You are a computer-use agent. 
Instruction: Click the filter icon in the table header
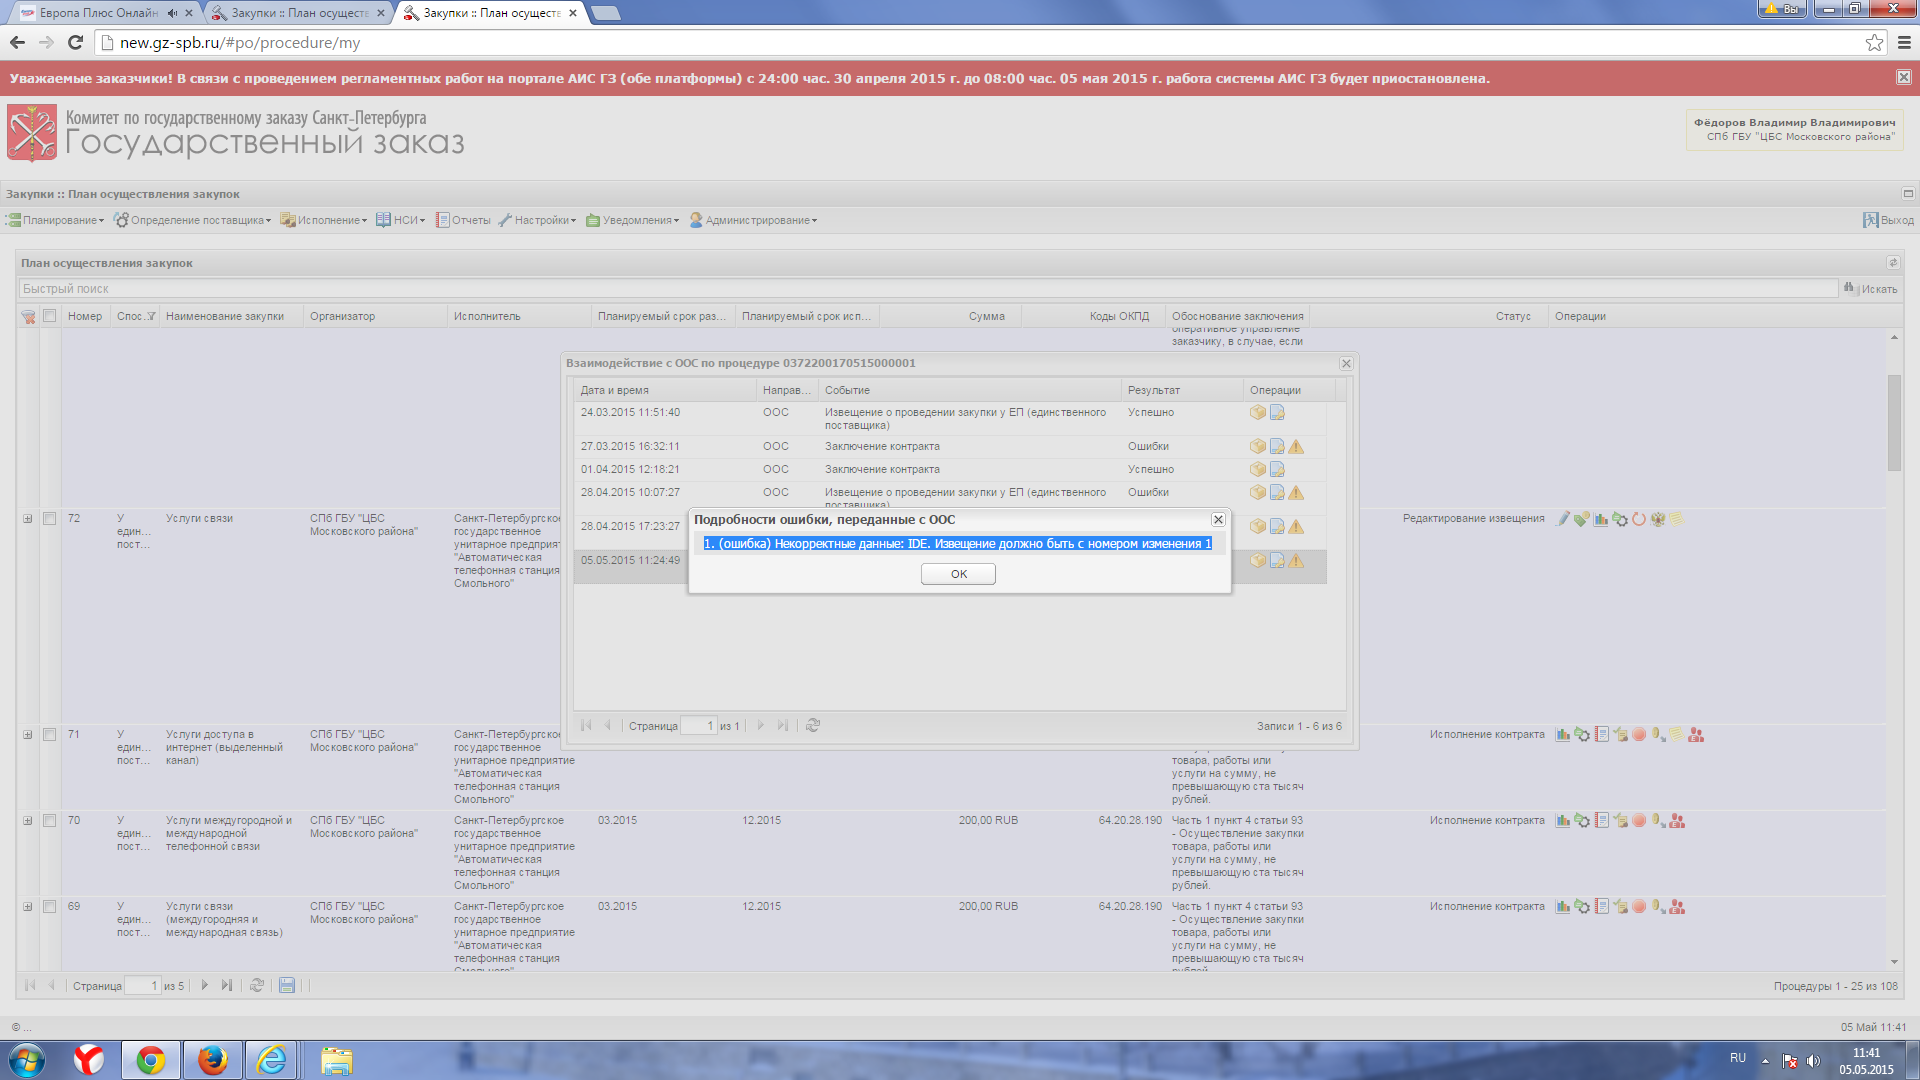[x=28, y=317]
